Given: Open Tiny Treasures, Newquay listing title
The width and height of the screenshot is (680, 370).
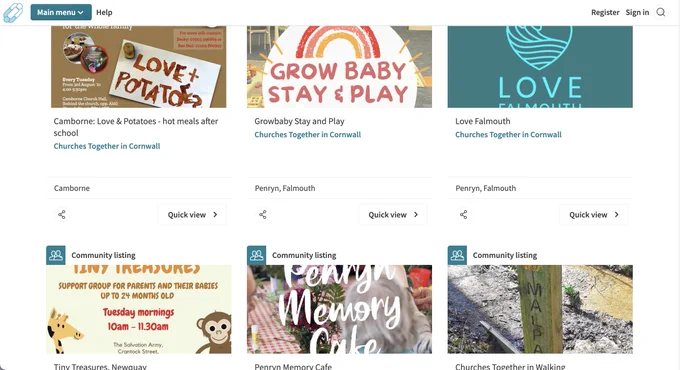Looking at the screenshot, I should (100, 367).
